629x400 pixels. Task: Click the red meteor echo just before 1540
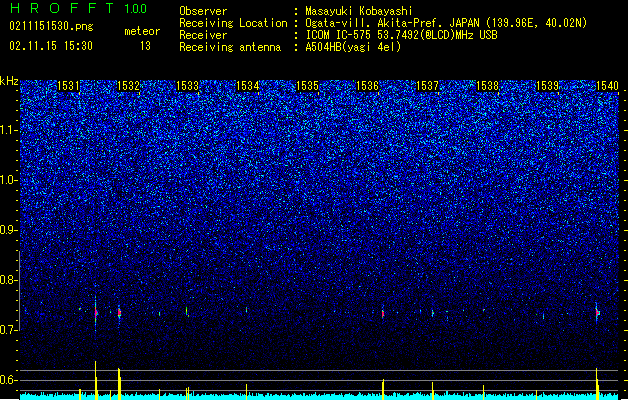tap(597, 313)
